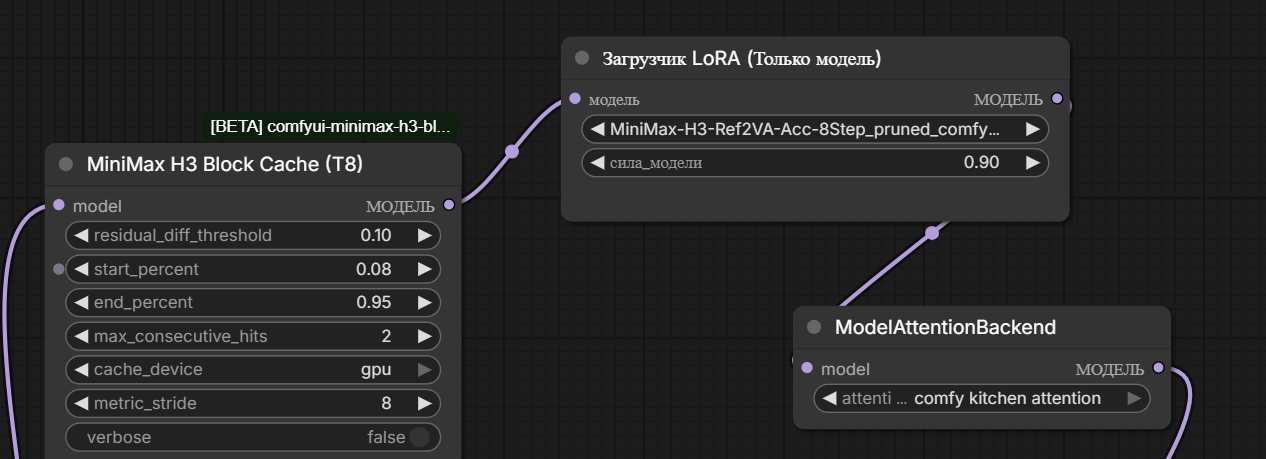Screen dimensions: 1266x459
Task: Collapse the Загрузчик LoRA node dot
Action: point(582,58)
